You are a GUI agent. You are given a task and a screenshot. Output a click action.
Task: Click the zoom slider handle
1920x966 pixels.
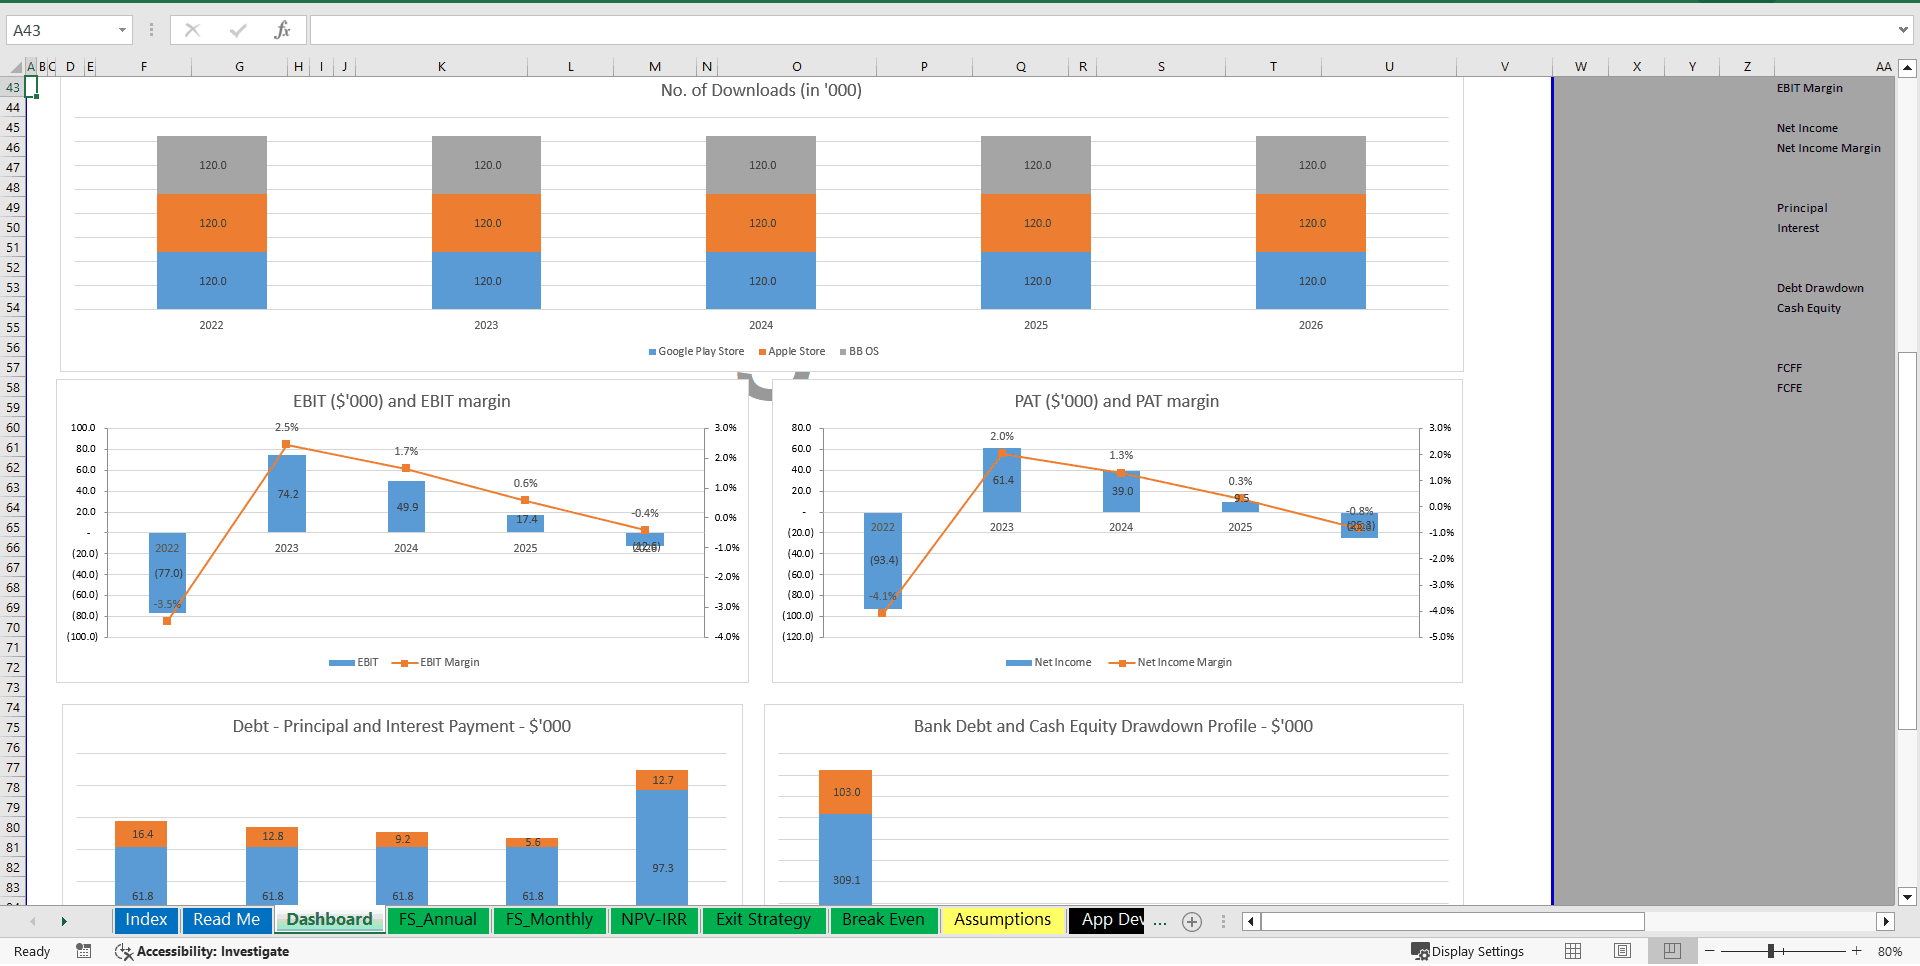[1770, 951]
